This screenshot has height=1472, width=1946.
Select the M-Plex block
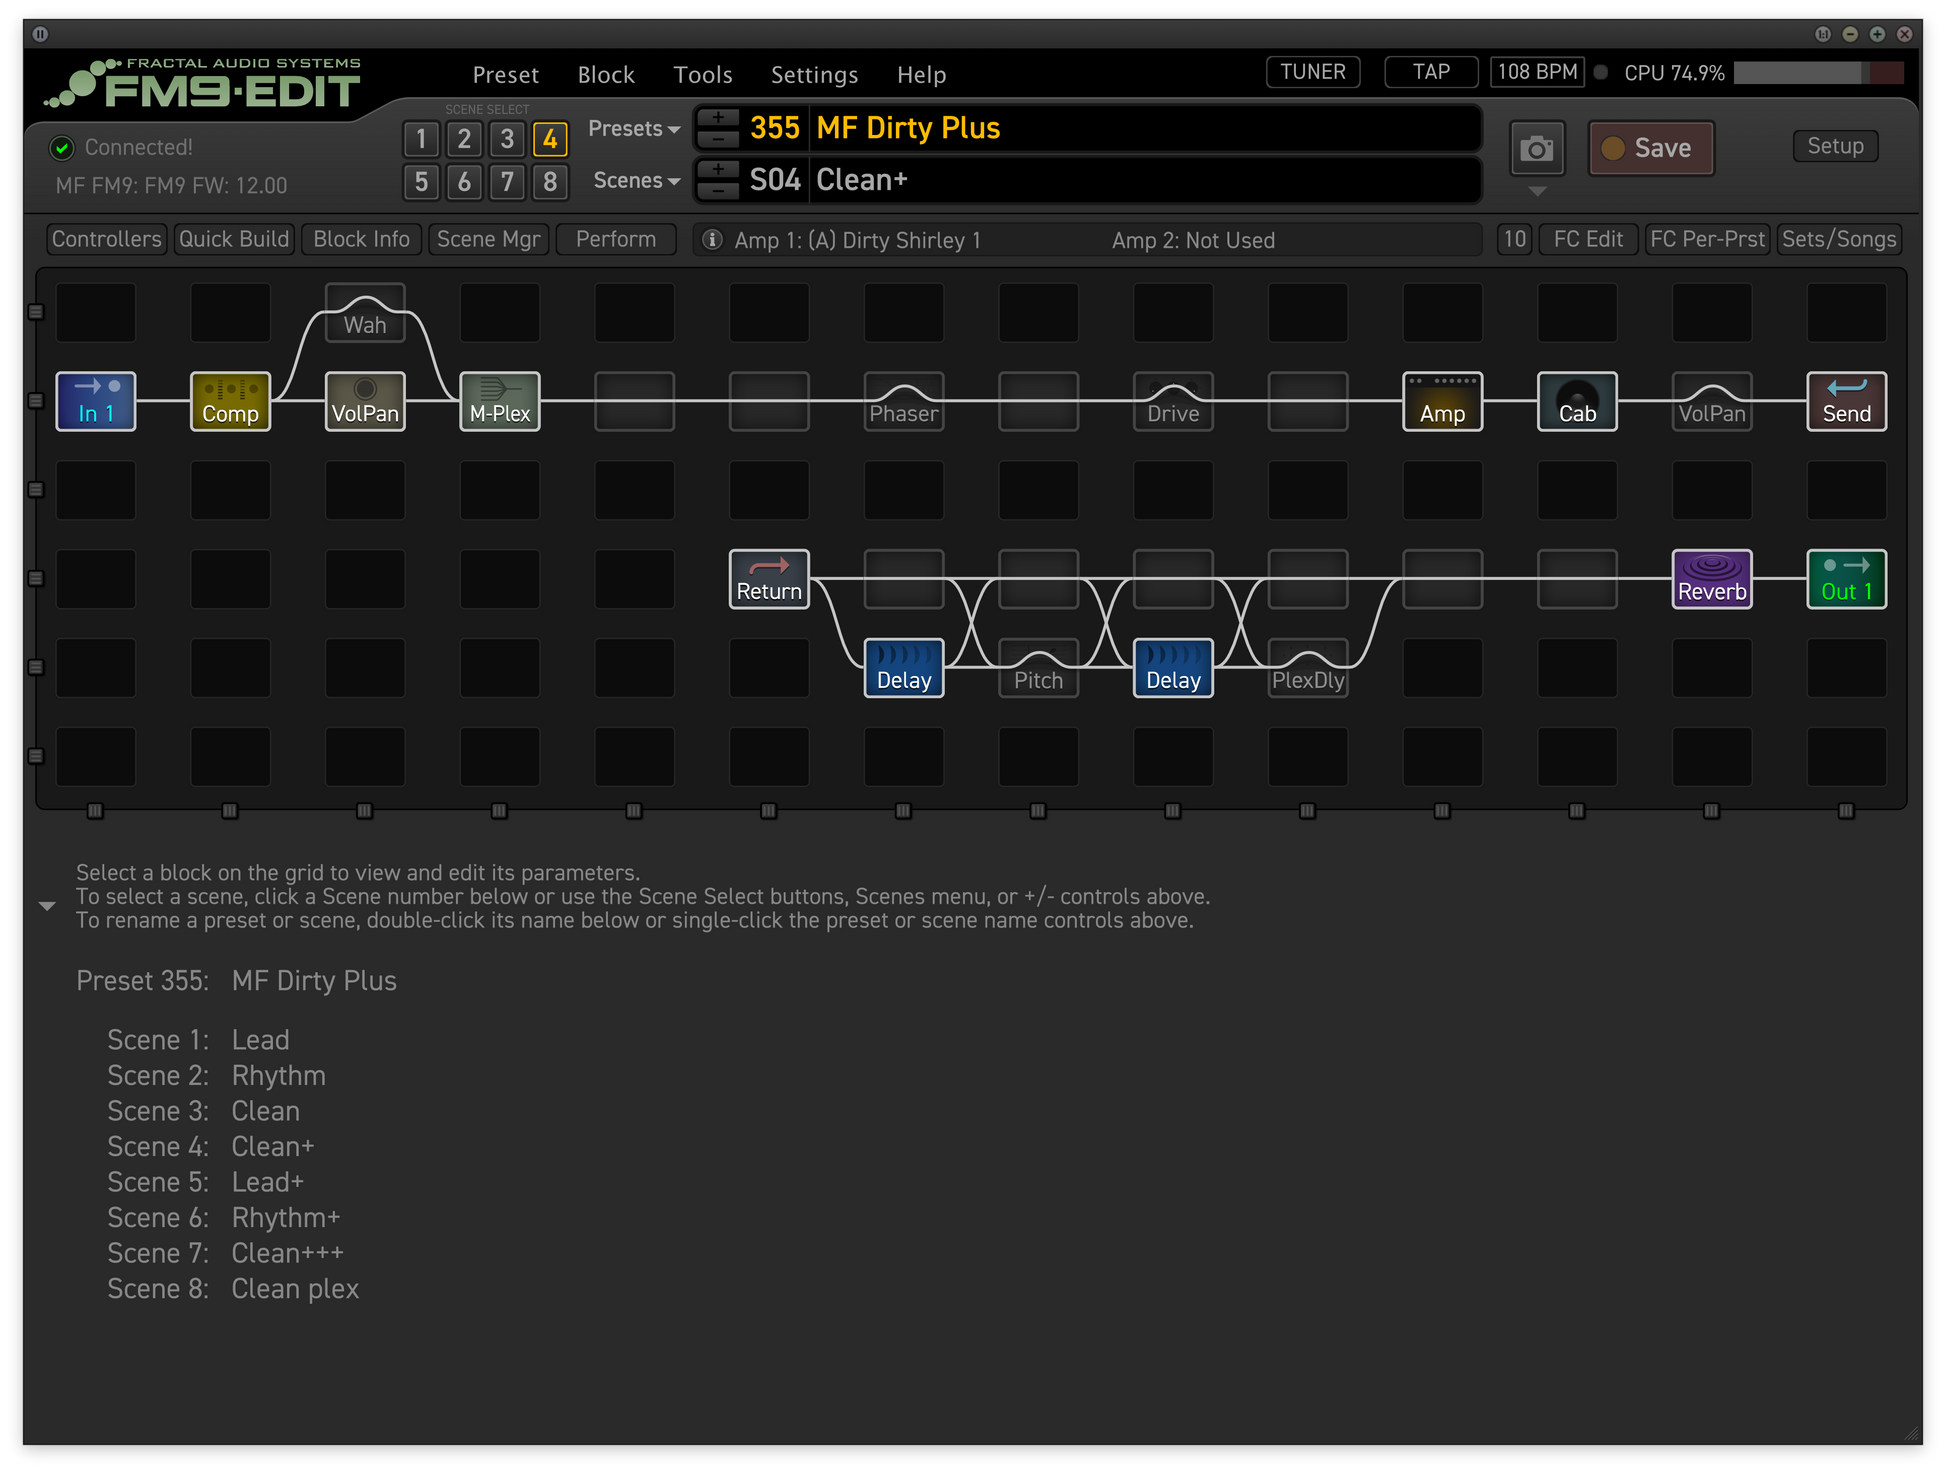500,401
